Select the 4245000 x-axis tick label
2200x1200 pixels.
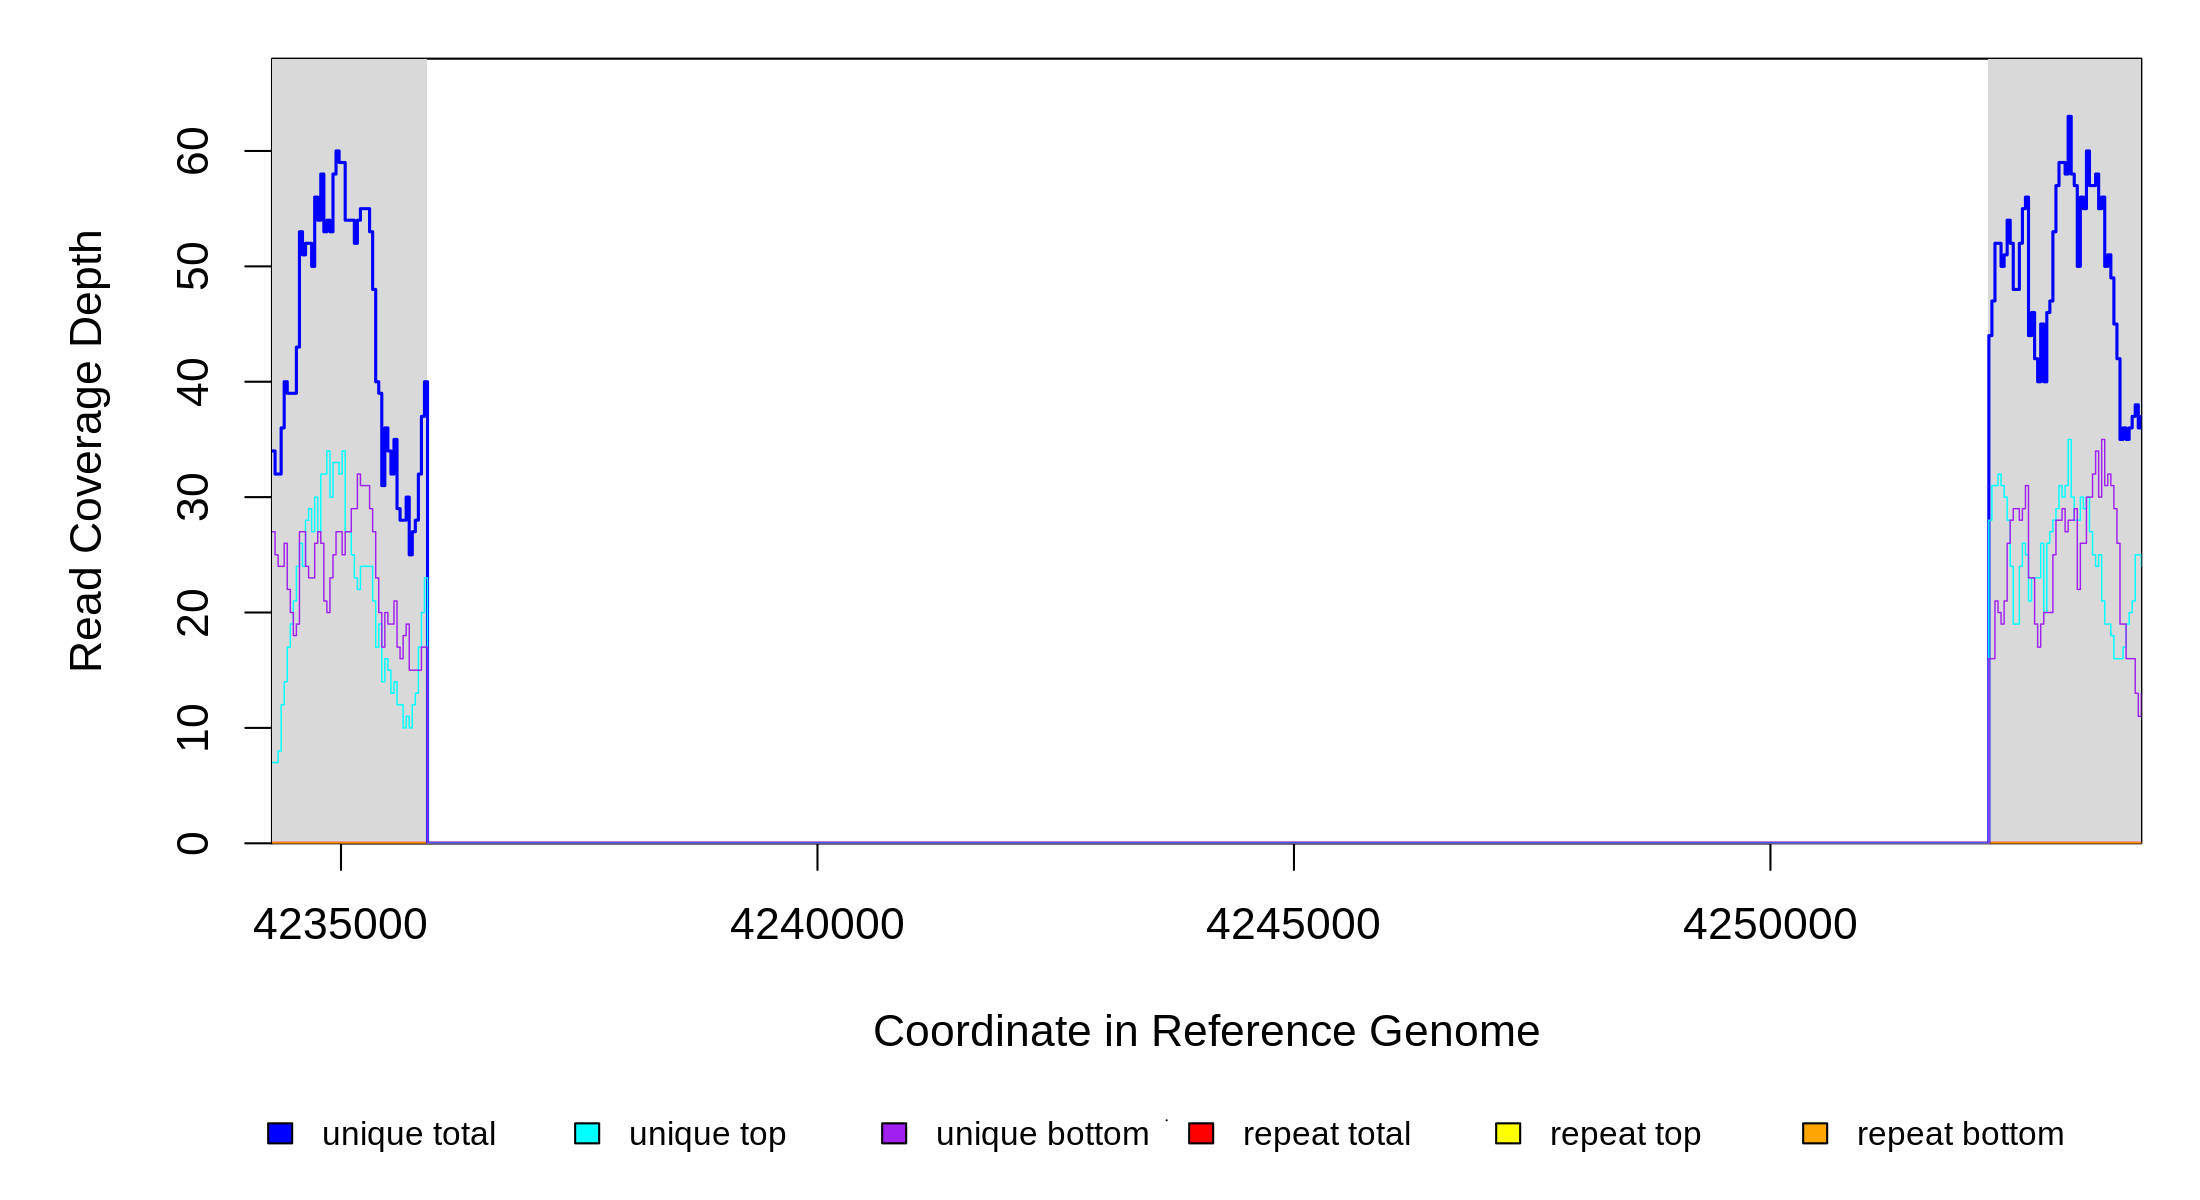1293,924
